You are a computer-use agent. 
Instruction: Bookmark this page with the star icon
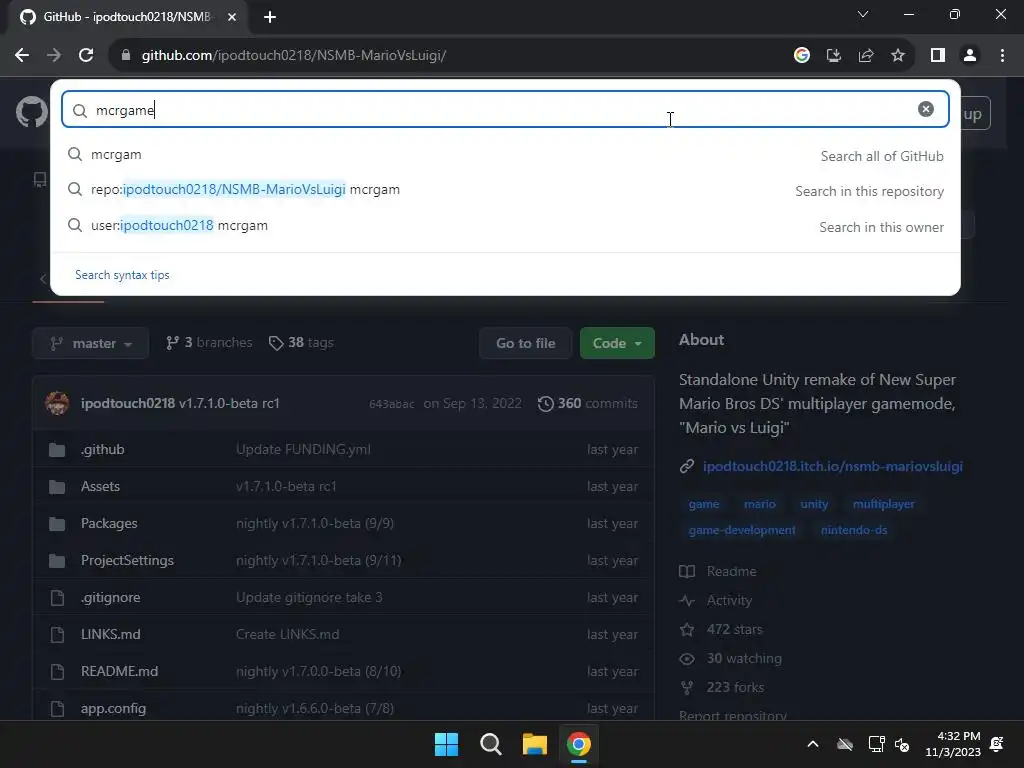coord(898,56)
